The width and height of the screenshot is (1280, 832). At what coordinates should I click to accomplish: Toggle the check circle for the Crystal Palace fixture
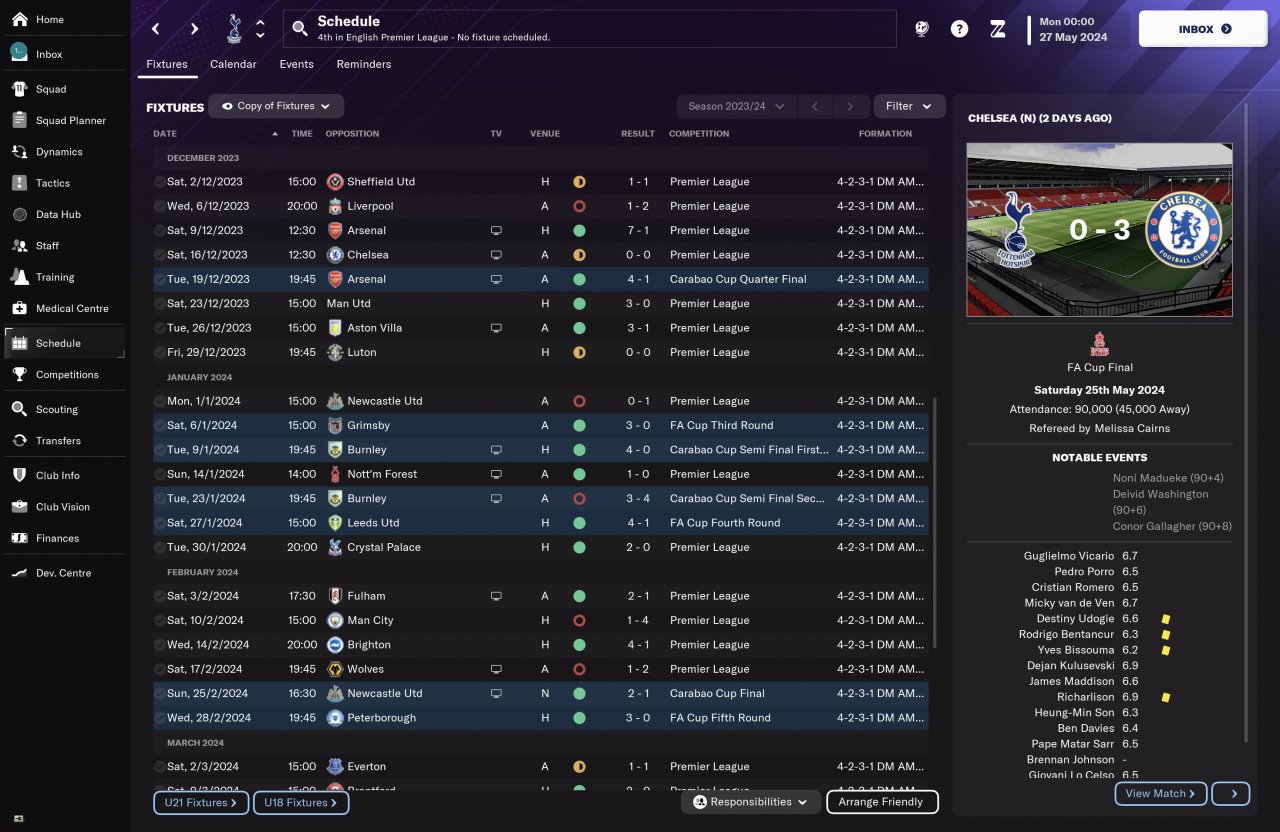coord(160,547)
